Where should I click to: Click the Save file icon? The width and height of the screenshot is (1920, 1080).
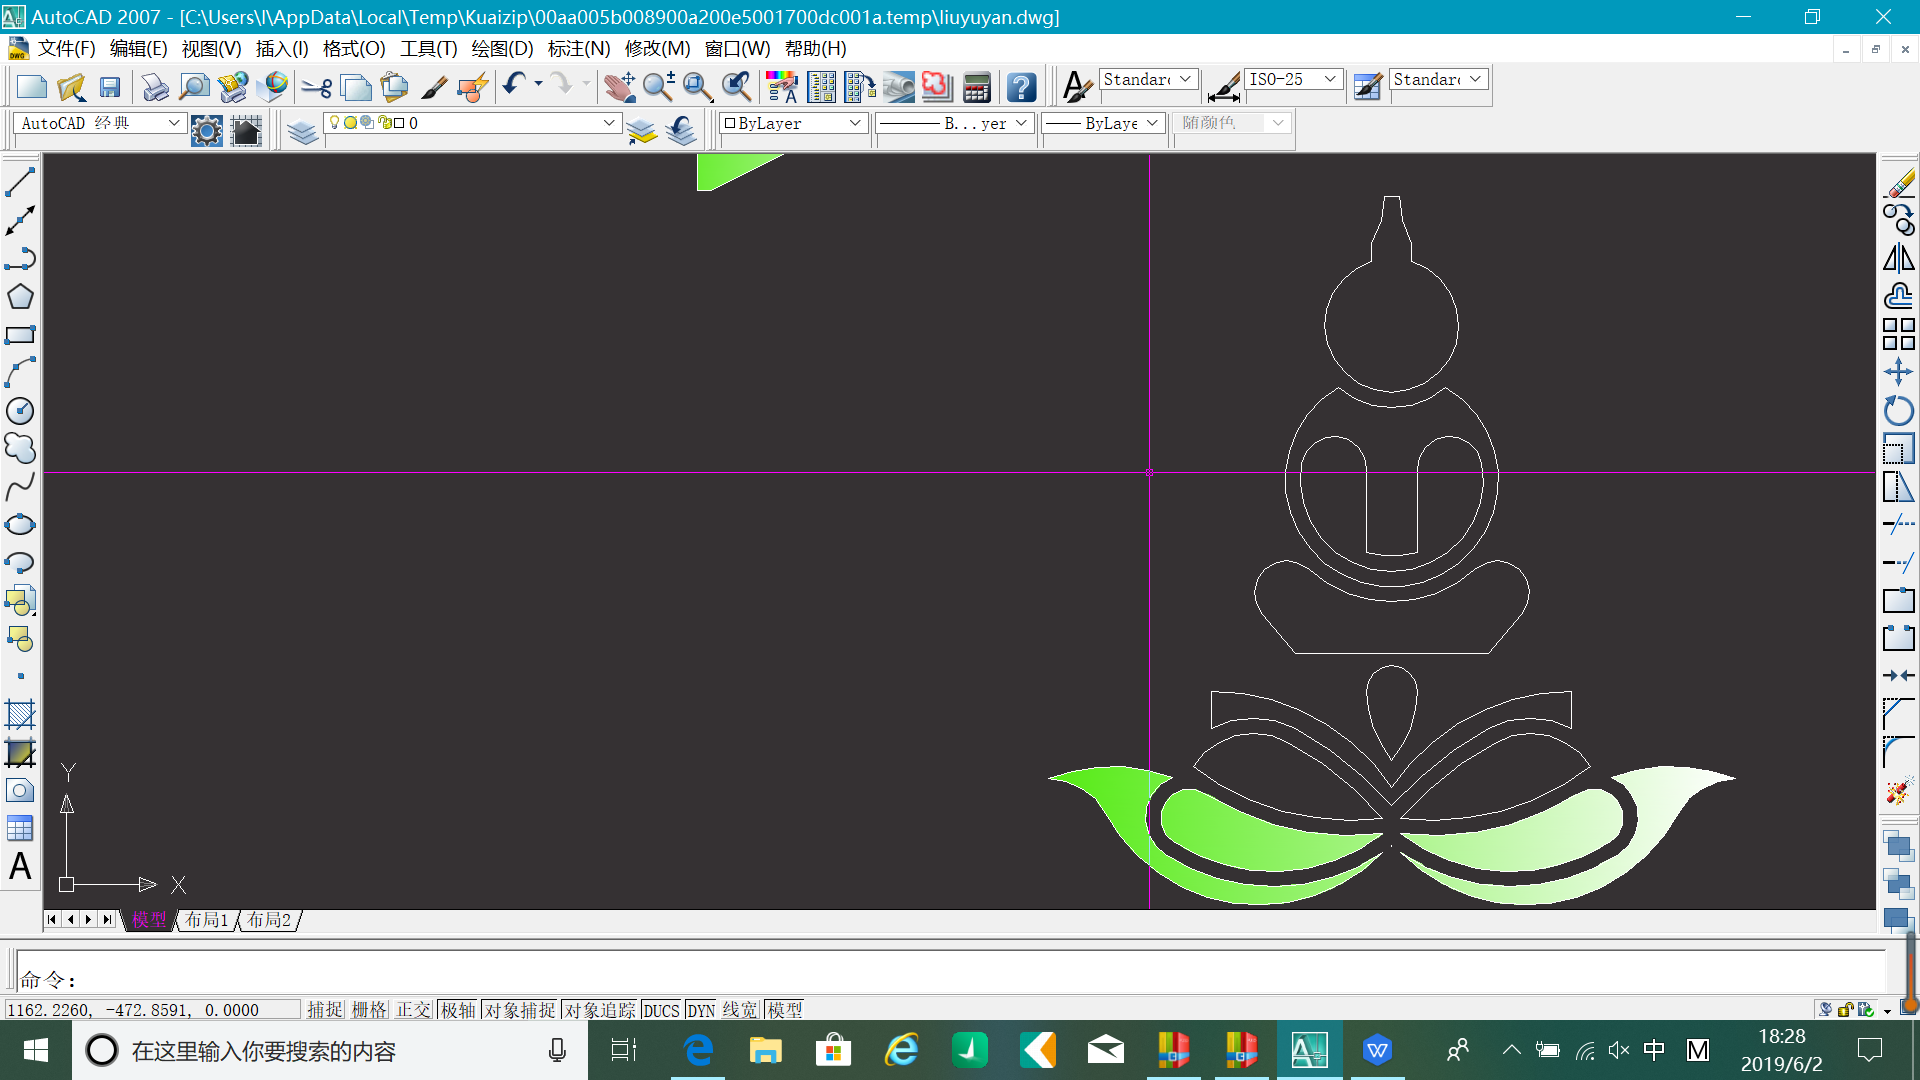click(110, 88)
